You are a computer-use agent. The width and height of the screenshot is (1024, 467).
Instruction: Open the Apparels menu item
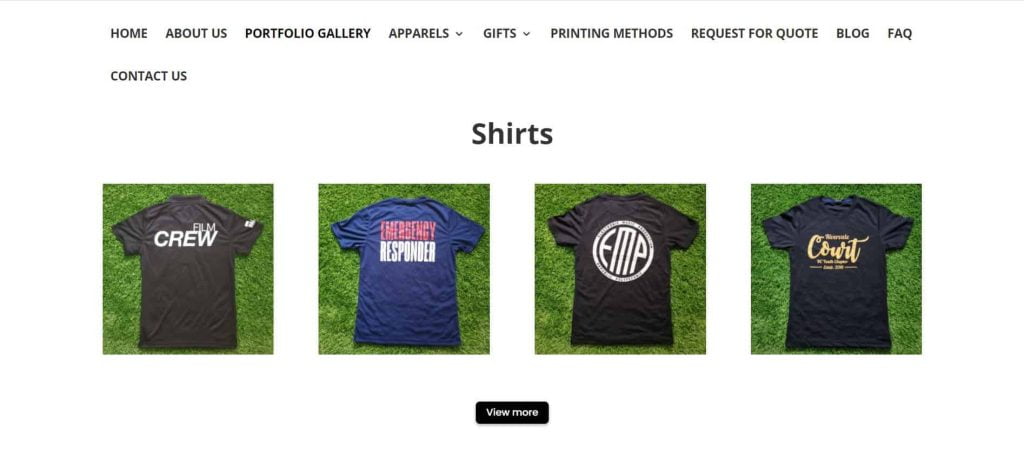coord(419,33)
